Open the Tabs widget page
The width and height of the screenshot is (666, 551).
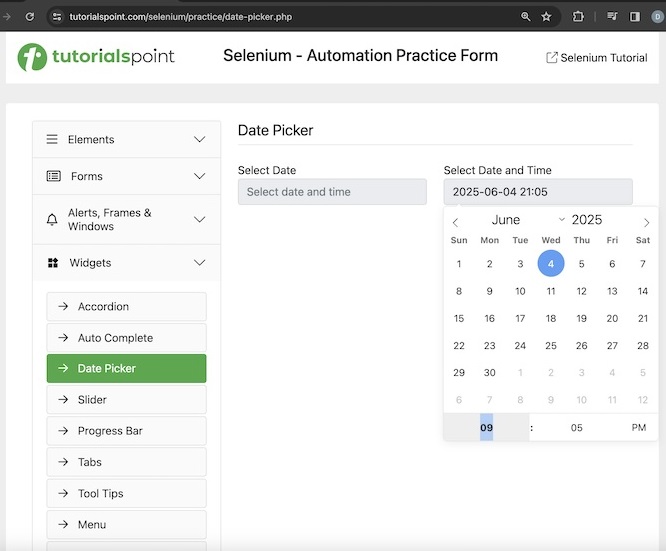pyautogui.click(x=127, y=462)
